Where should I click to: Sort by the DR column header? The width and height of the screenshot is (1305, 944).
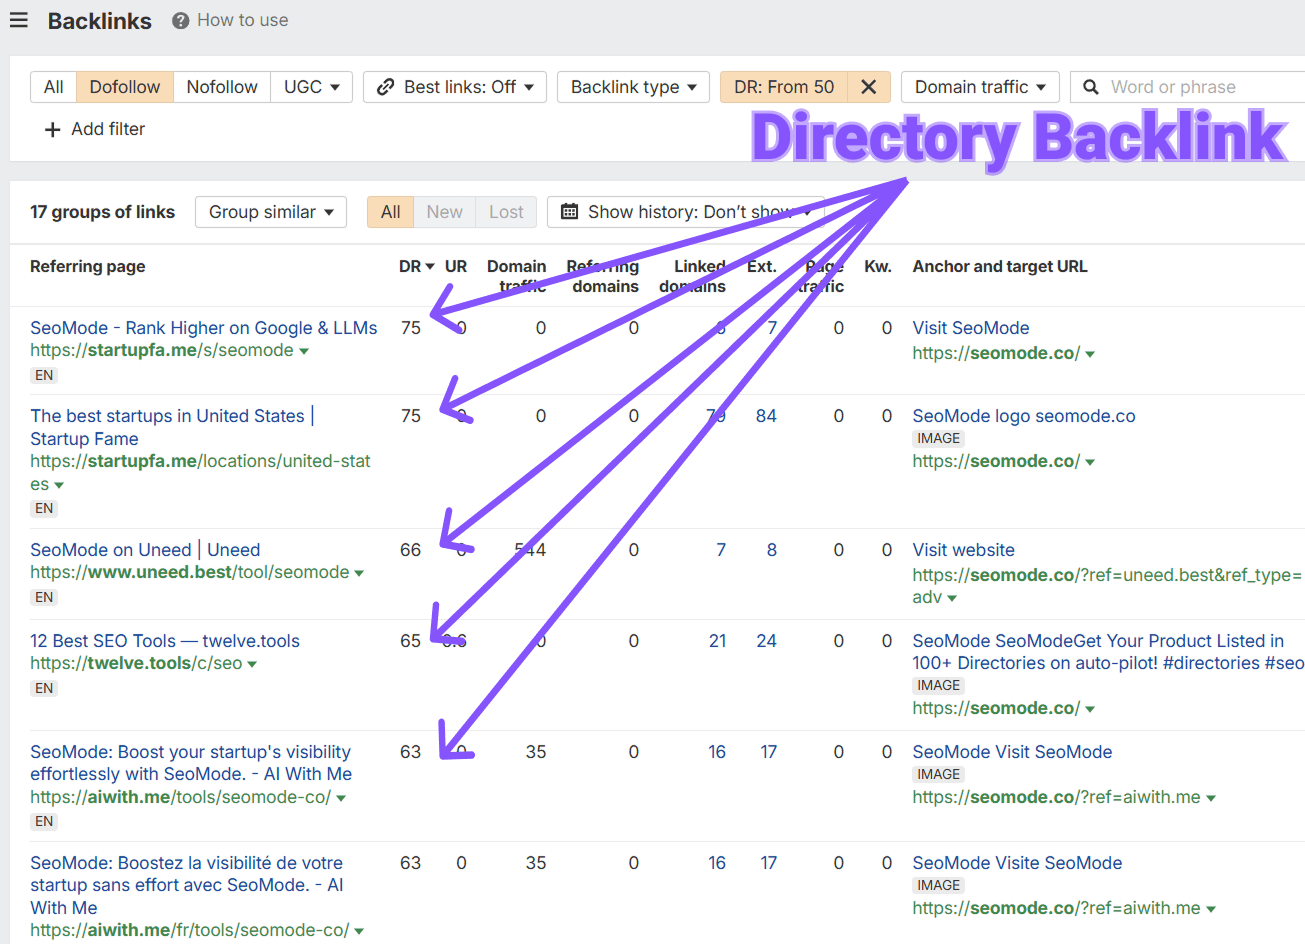tap(416, 266)
